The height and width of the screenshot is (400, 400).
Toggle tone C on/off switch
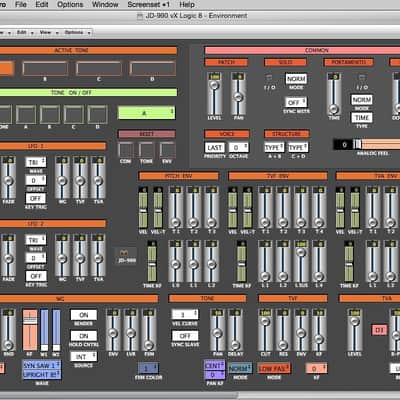click(74, 115)
